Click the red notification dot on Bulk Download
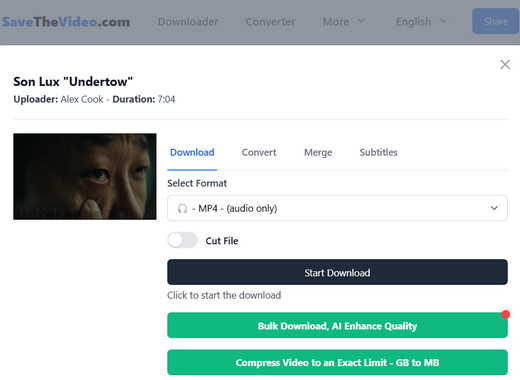This screenshot has width=520, height=380. [x=506, y=314]
